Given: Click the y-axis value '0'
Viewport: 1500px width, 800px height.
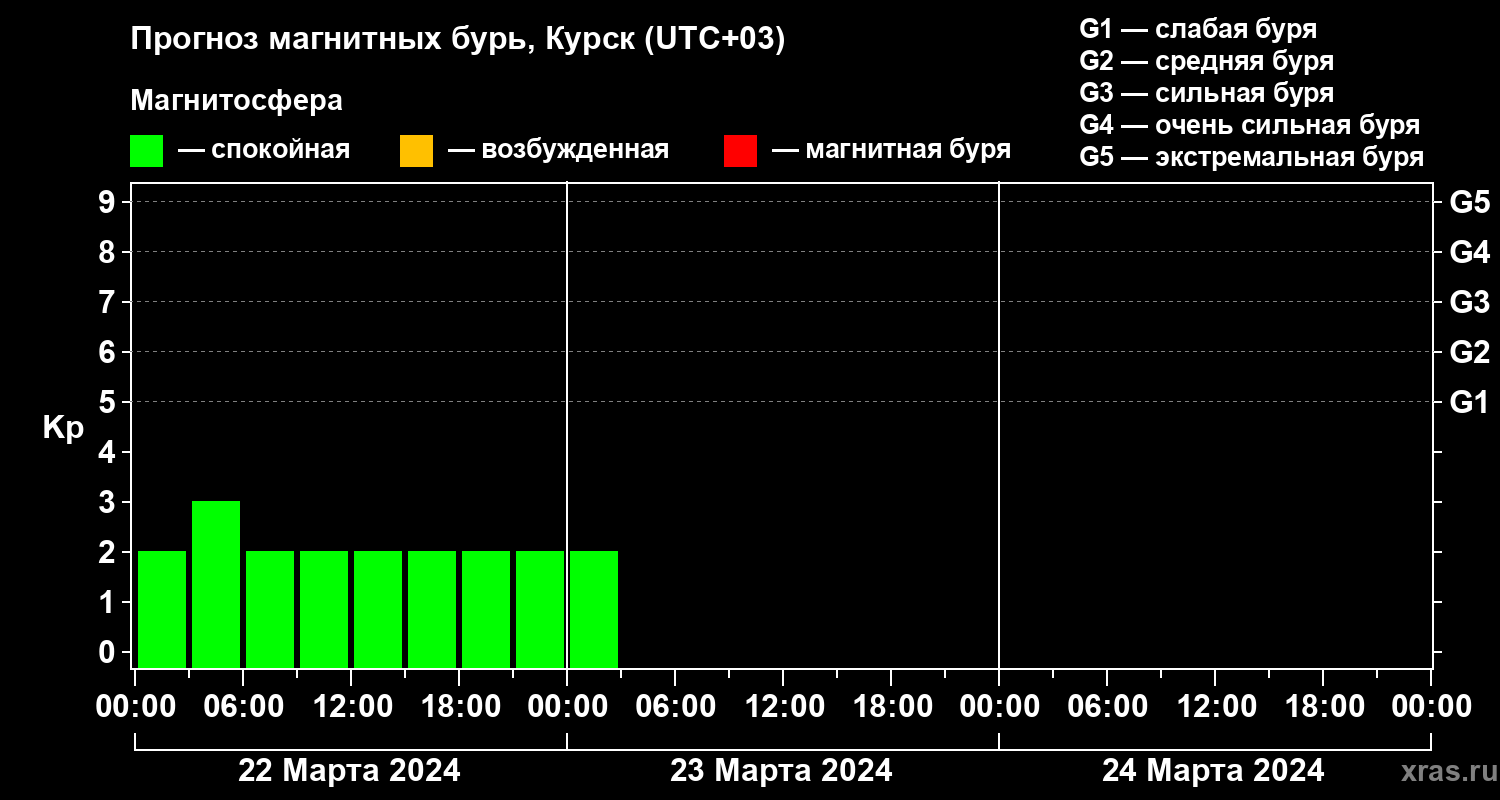Looking at the screenshot, I should (108, 652).
